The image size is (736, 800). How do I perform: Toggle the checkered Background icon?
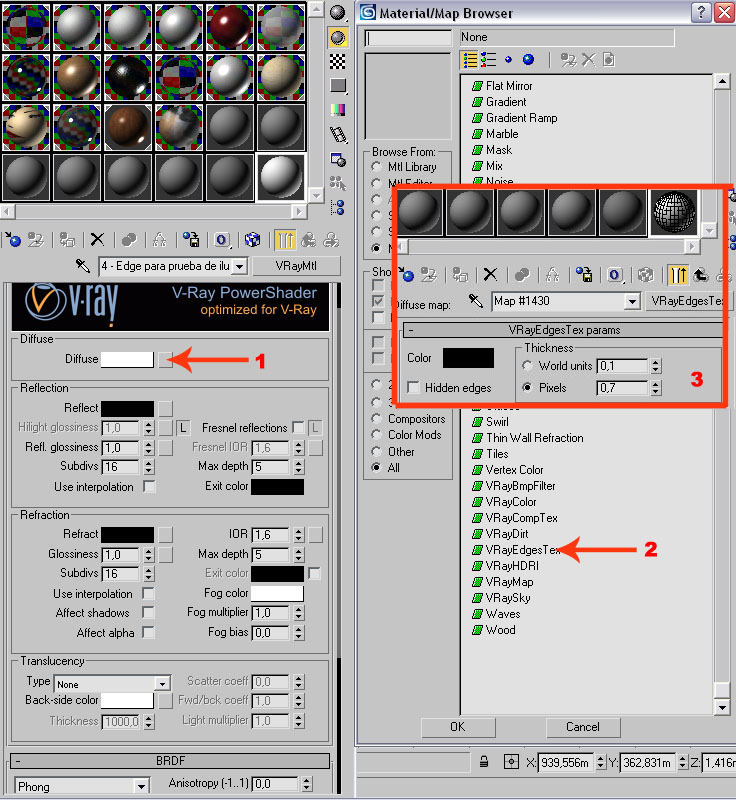click(337, 62)
